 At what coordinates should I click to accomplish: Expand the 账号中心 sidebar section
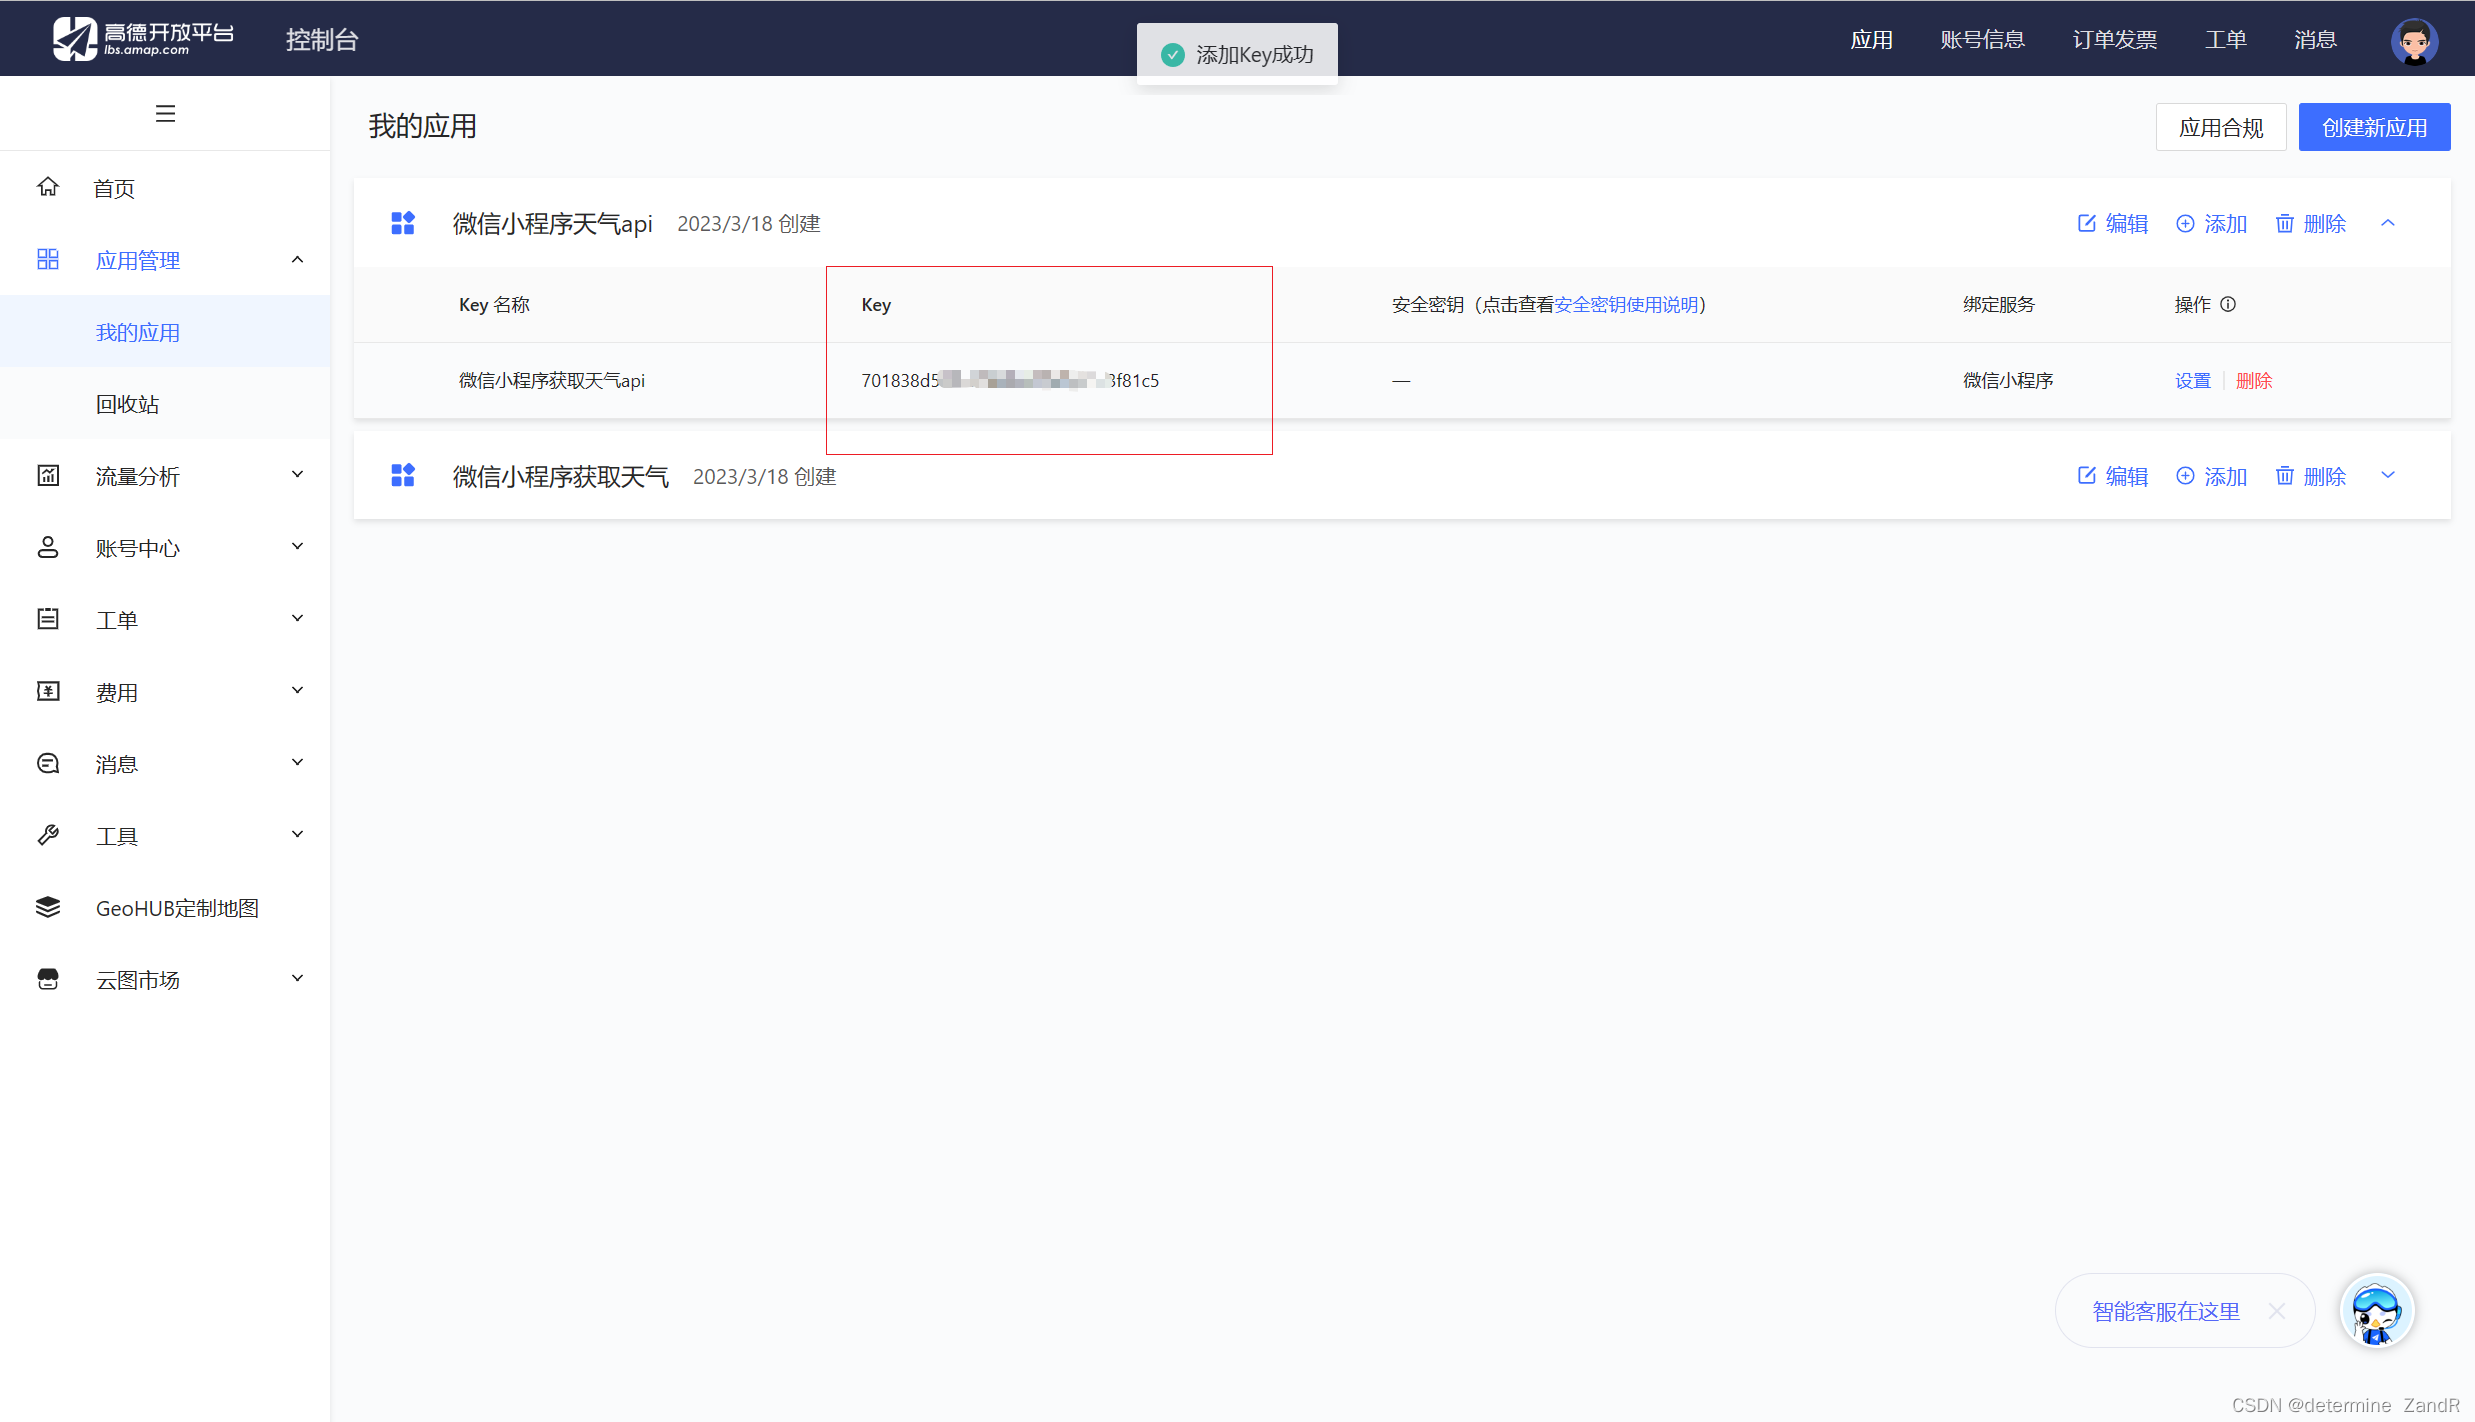(297, 546)
